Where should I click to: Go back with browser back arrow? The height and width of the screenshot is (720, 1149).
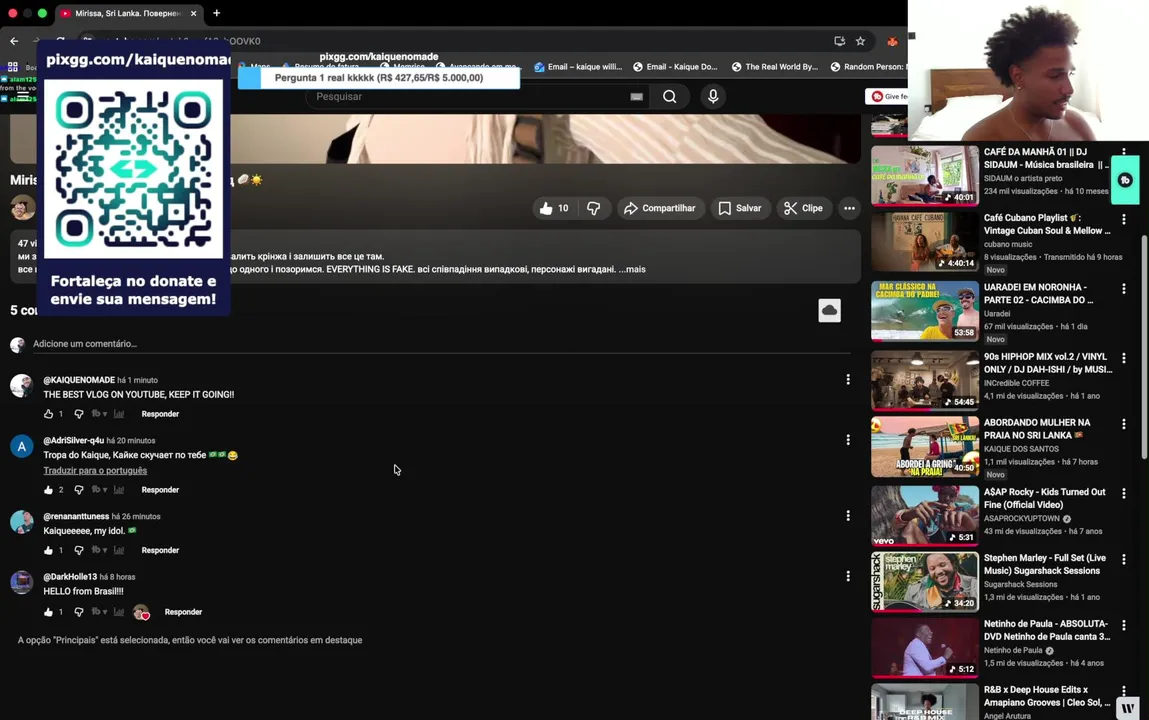14,41
